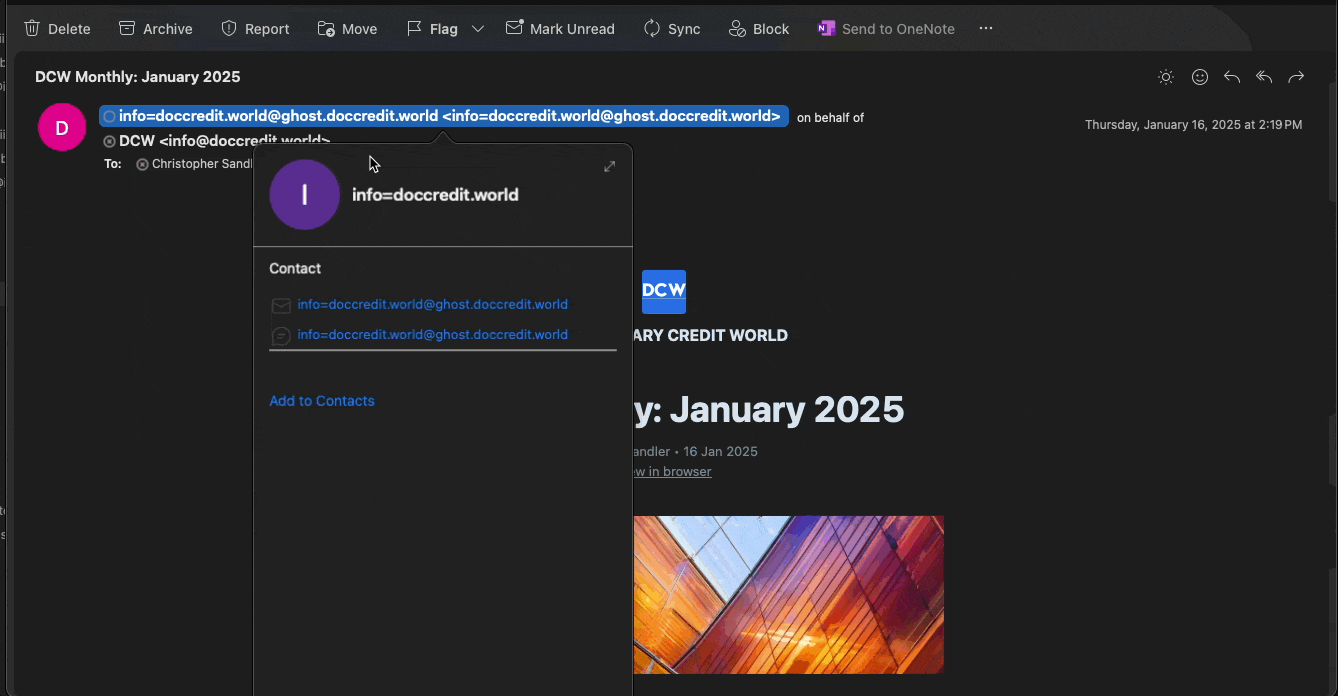Click the info=doccredit.world contact name heading
Image resolution: width=1338 pixels, height=696 pixels.
435,195
